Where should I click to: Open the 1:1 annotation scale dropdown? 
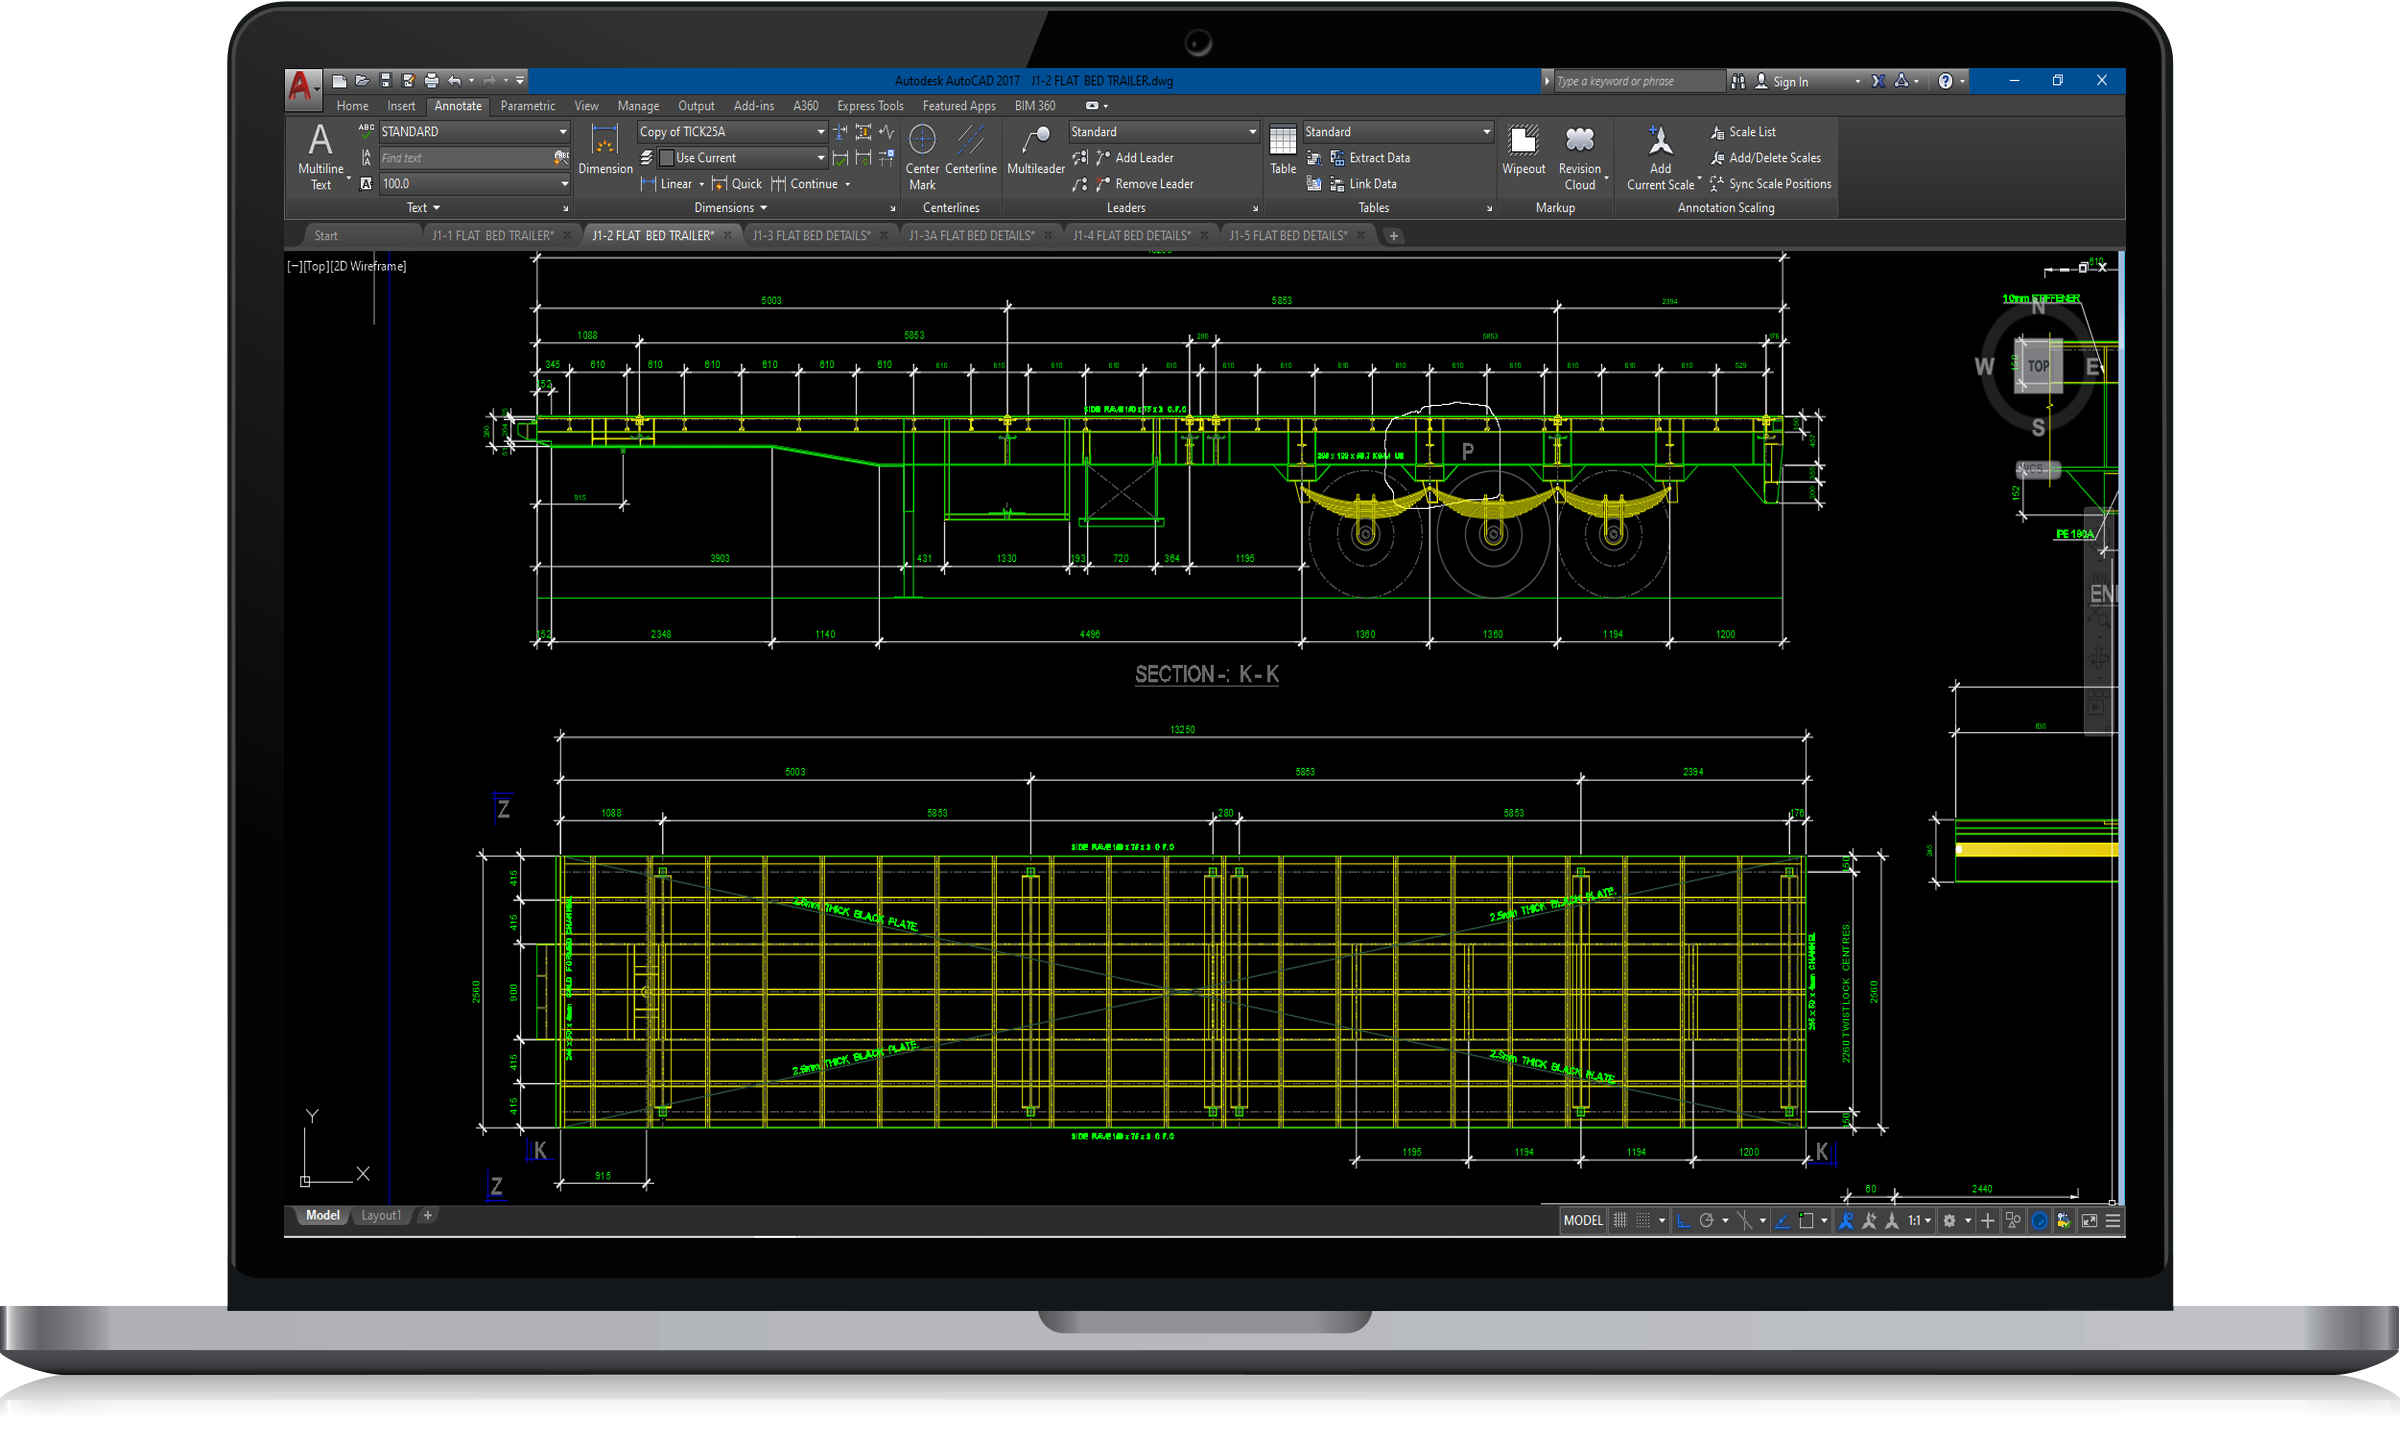[x=1918, y=1220]
